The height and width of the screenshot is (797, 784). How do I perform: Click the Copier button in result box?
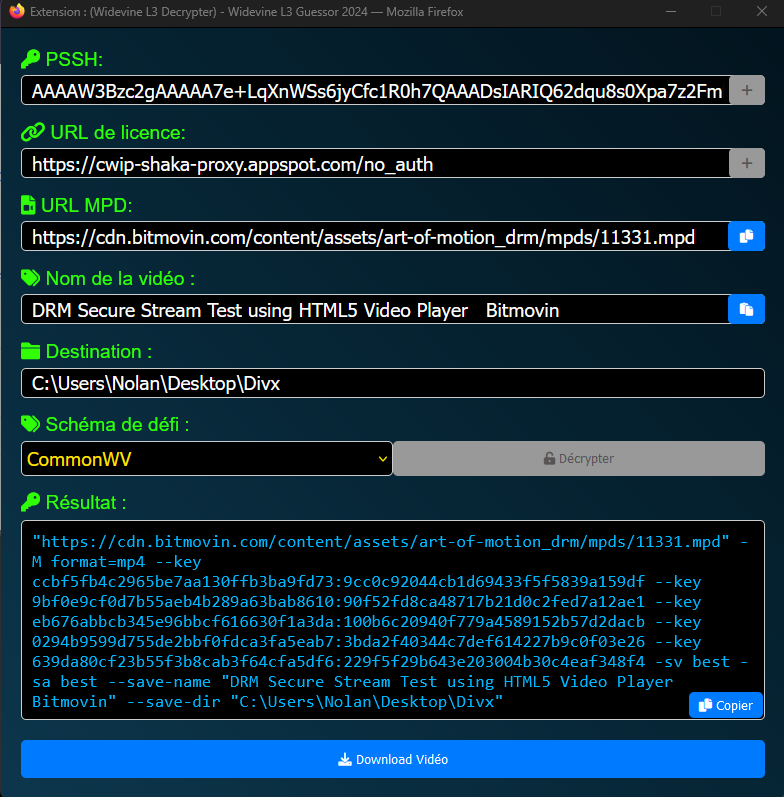726,705
